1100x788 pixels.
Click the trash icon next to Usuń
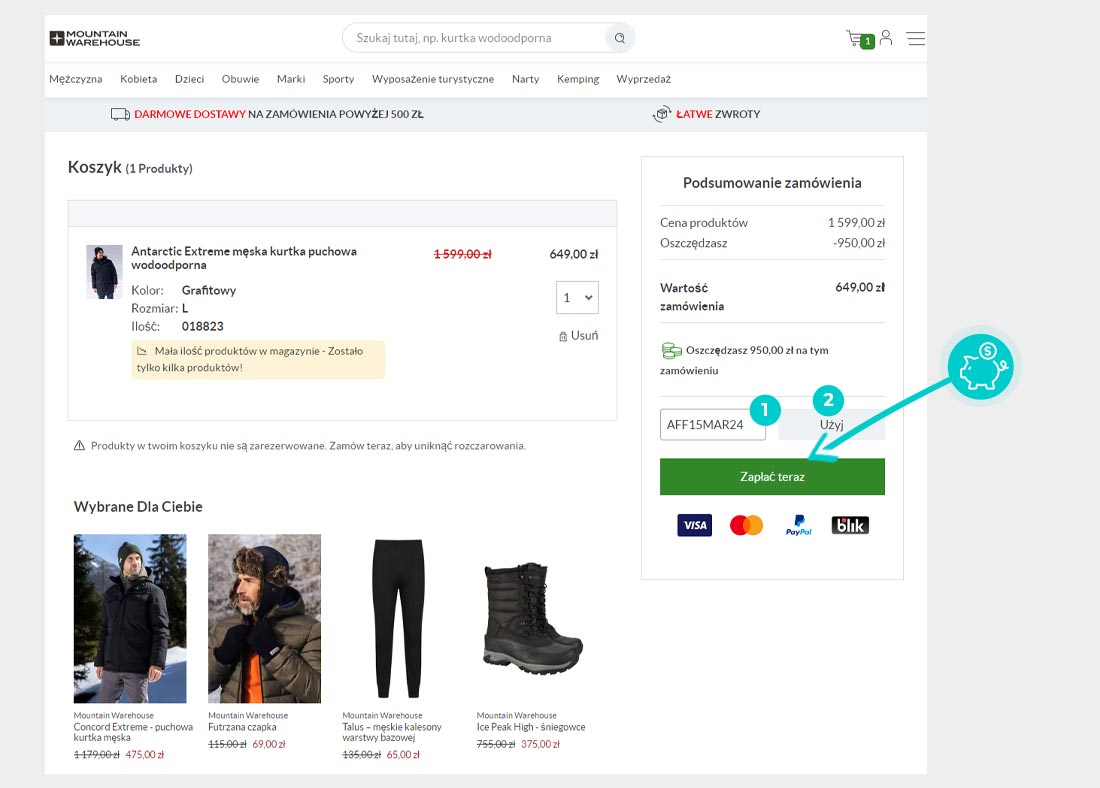coord(563,337)
